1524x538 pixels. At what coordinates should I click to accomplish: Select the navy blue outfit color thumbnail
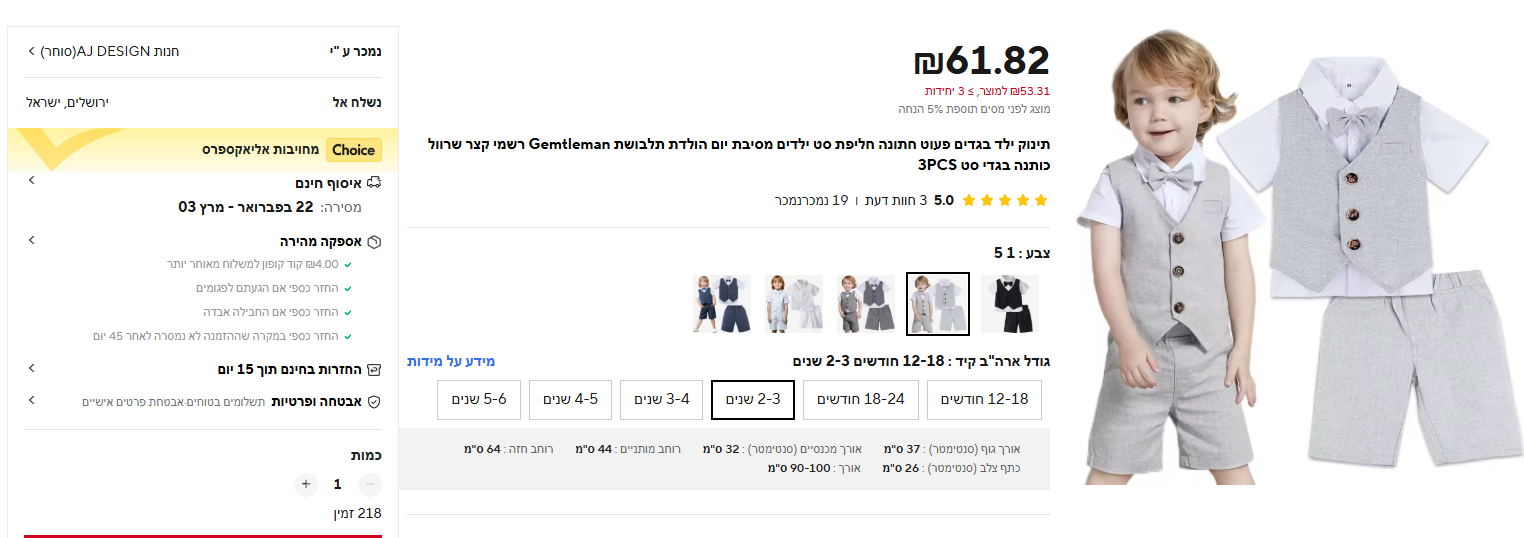722,304
